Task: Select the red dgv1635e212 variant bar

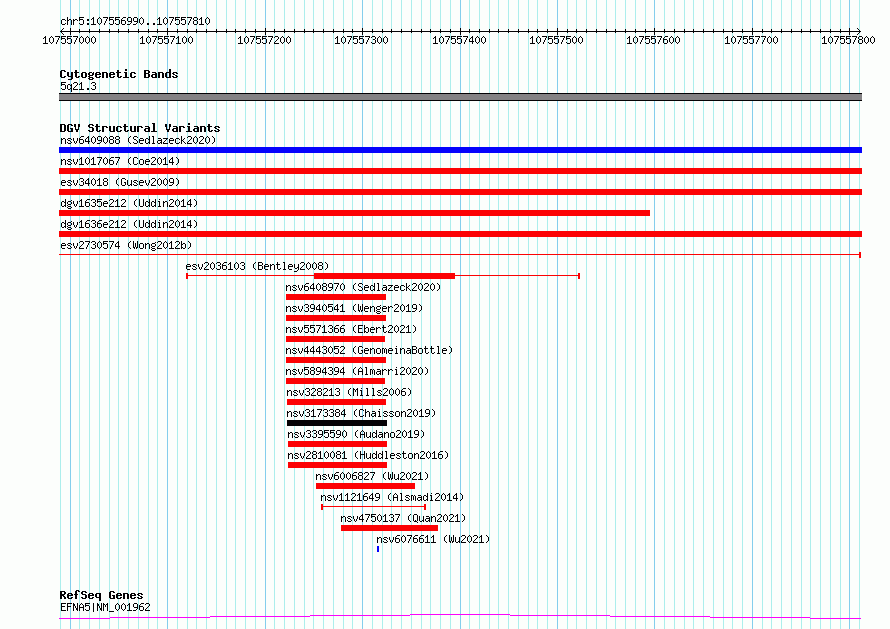Action: point(354,213)
